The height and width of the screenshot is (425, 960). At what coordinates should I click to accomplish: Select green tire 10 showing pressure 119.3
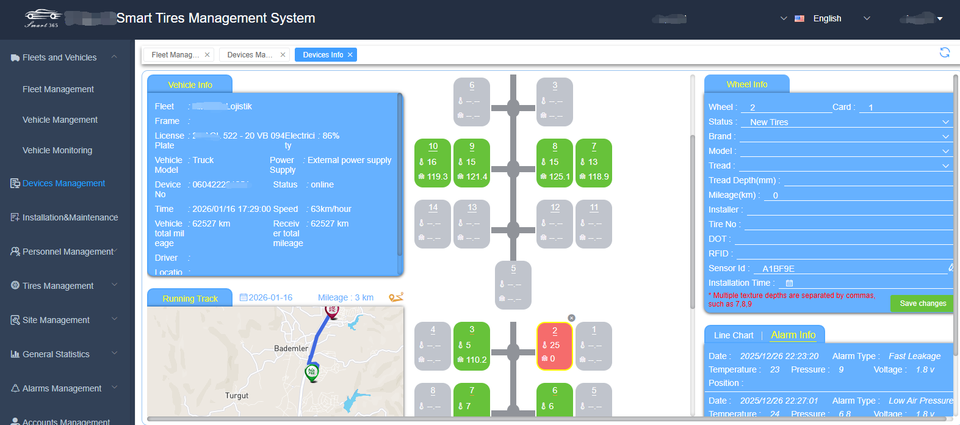point(432,161)
